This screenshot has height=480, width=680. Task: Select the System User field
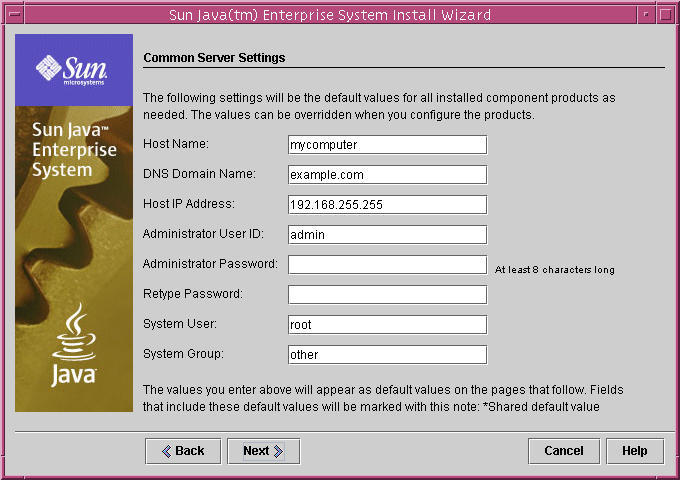point(387,325)
